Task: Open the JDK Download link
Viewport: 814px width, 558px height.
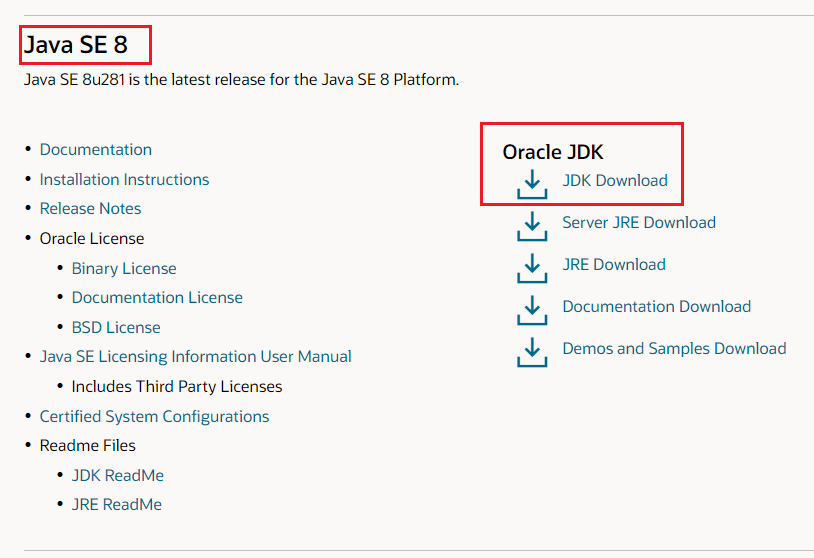Action: coord(615,181)
